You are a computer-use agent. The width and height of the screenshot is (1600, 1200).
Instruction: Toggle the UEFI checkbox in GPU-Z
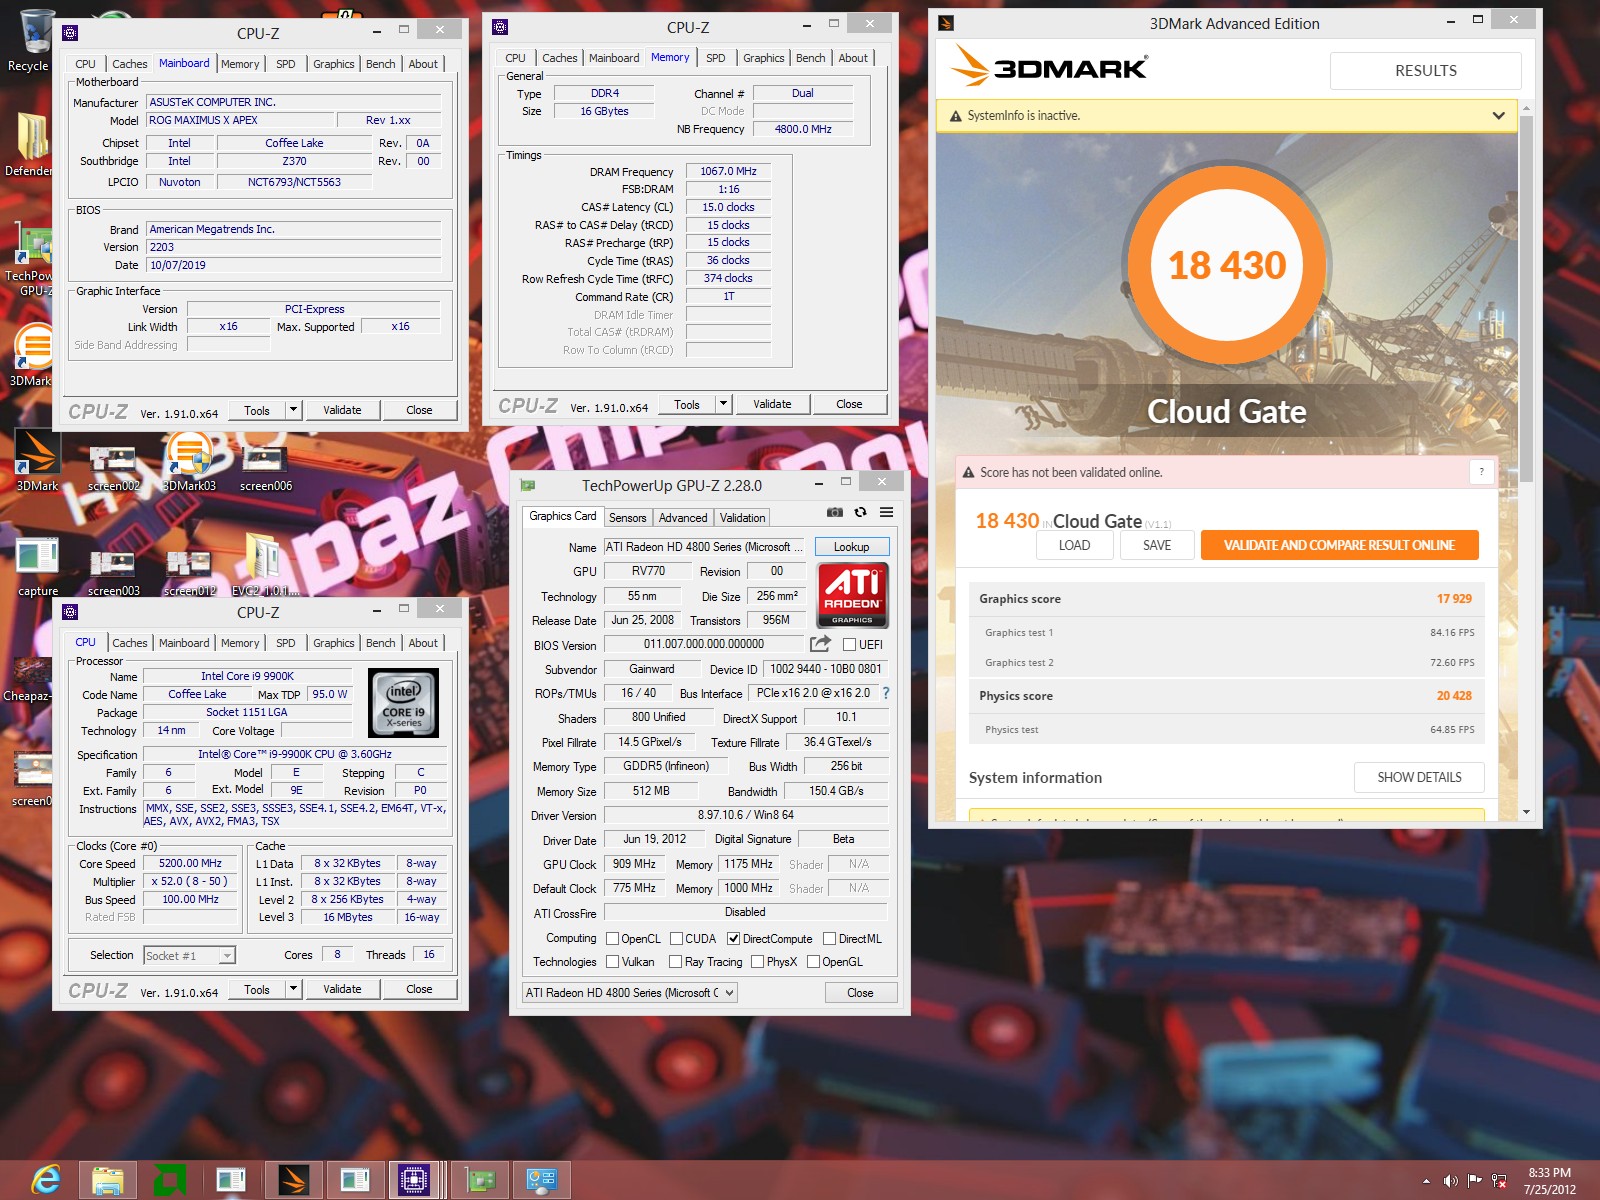click(849, 645)
